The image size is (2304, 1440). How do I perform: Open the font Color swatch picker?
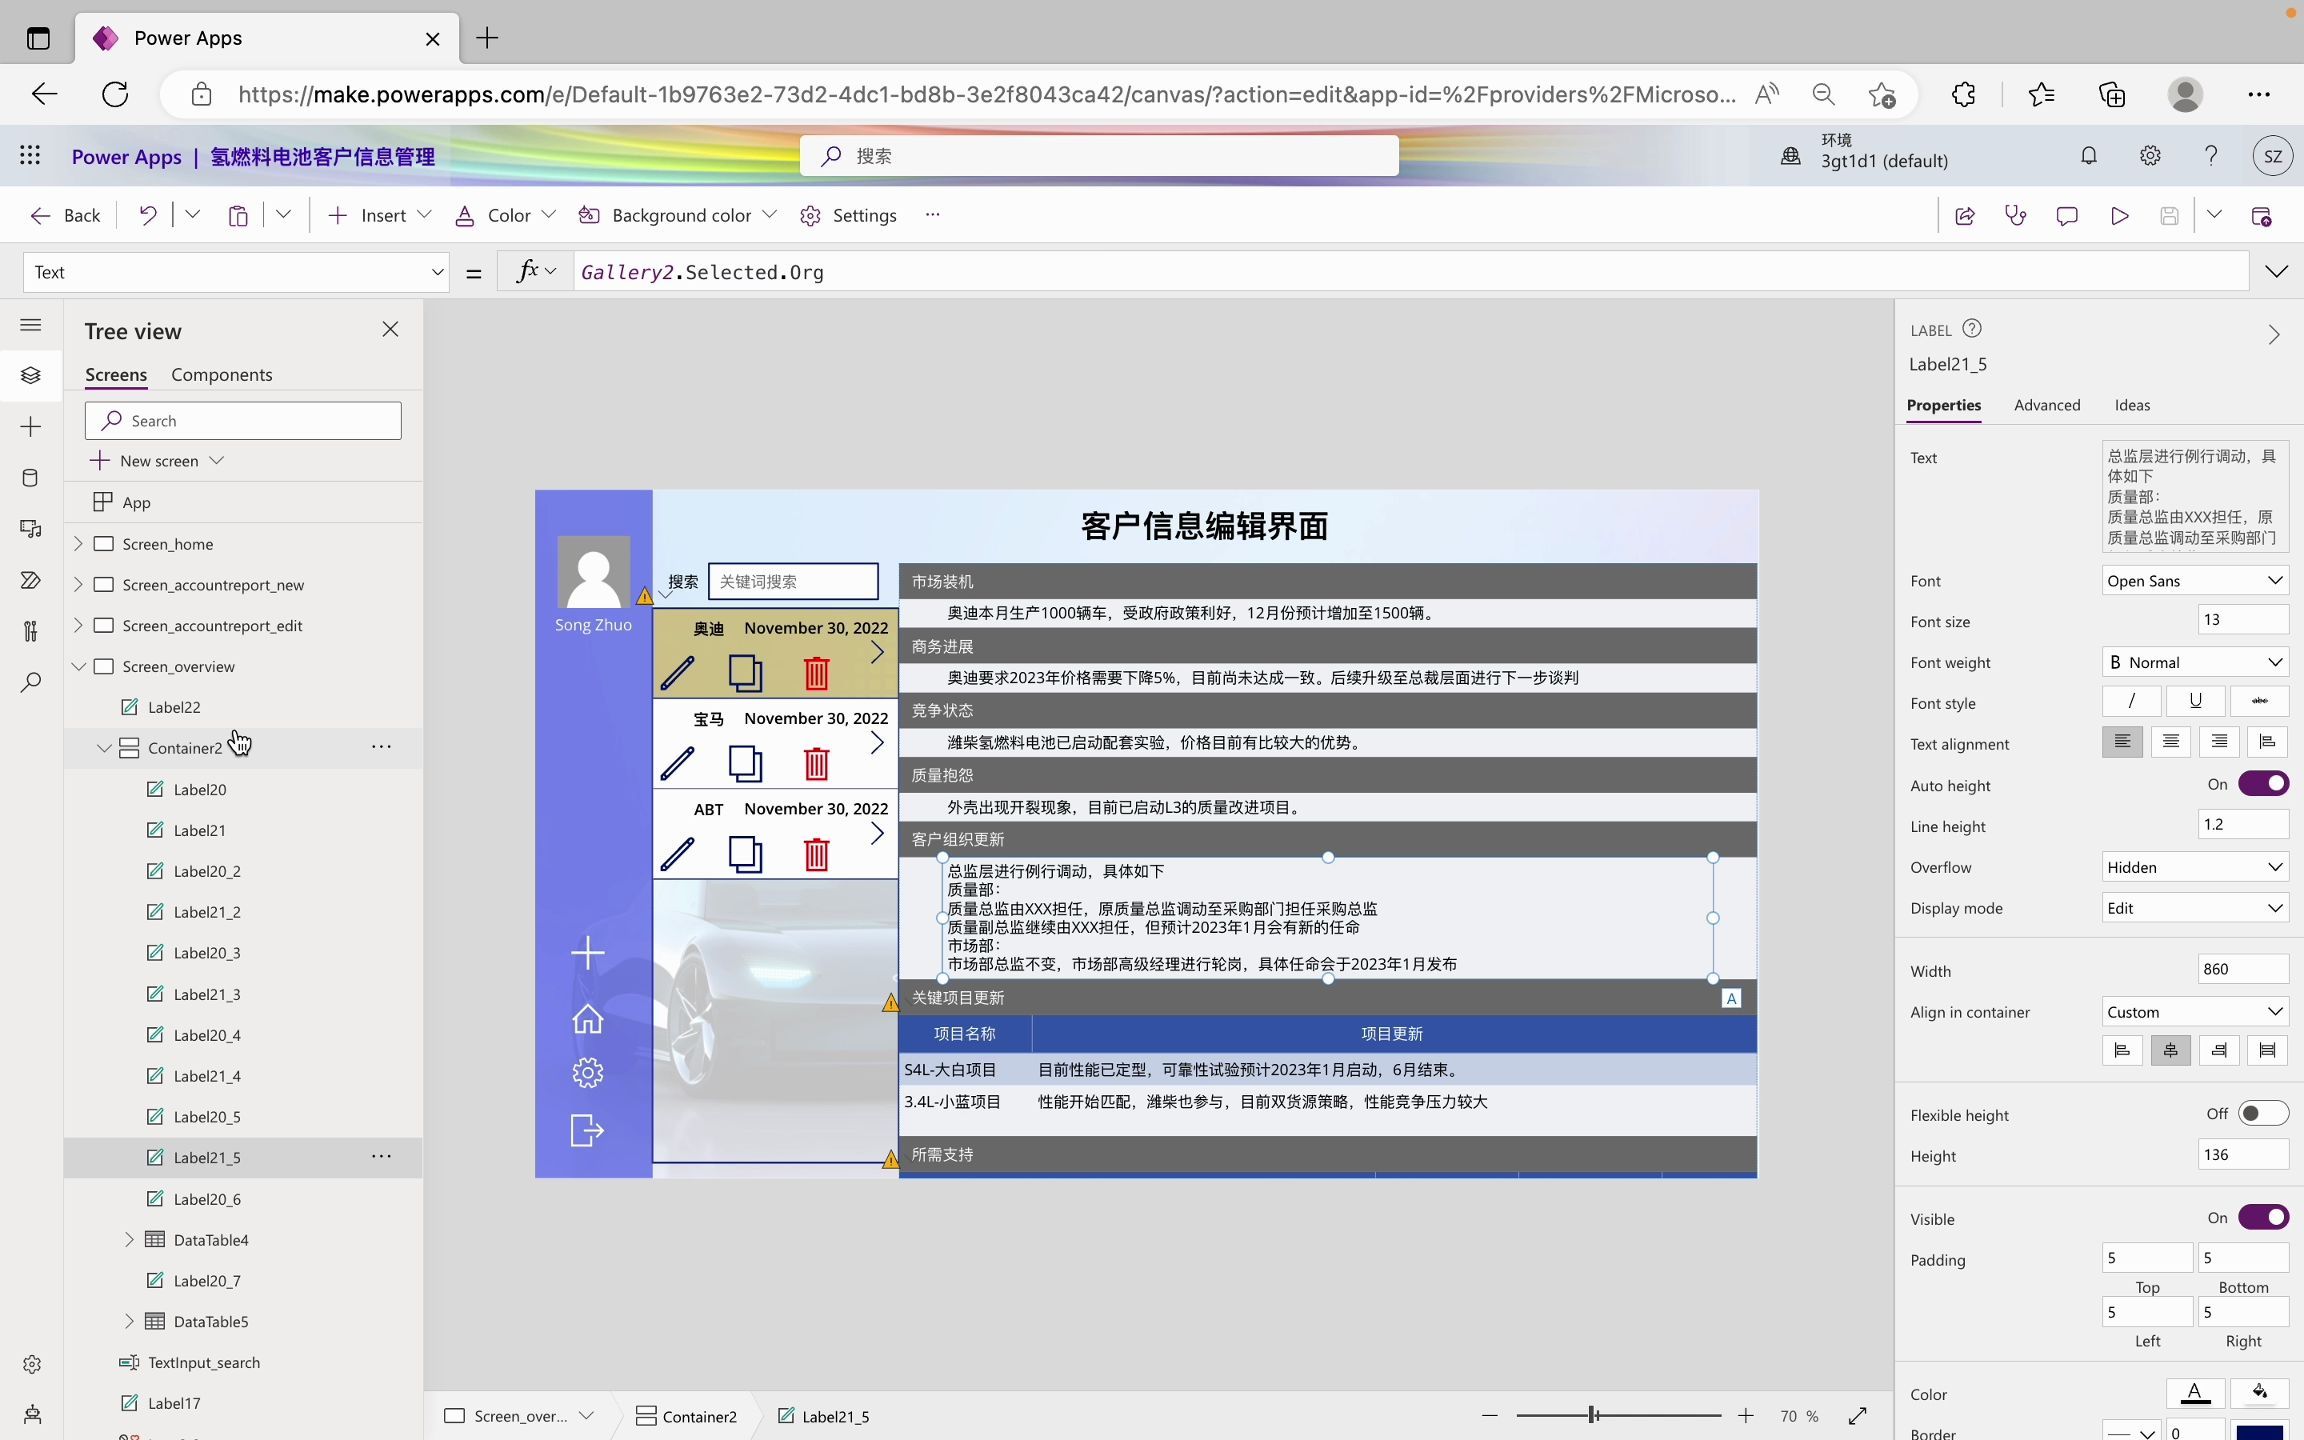(2195, 1393)
